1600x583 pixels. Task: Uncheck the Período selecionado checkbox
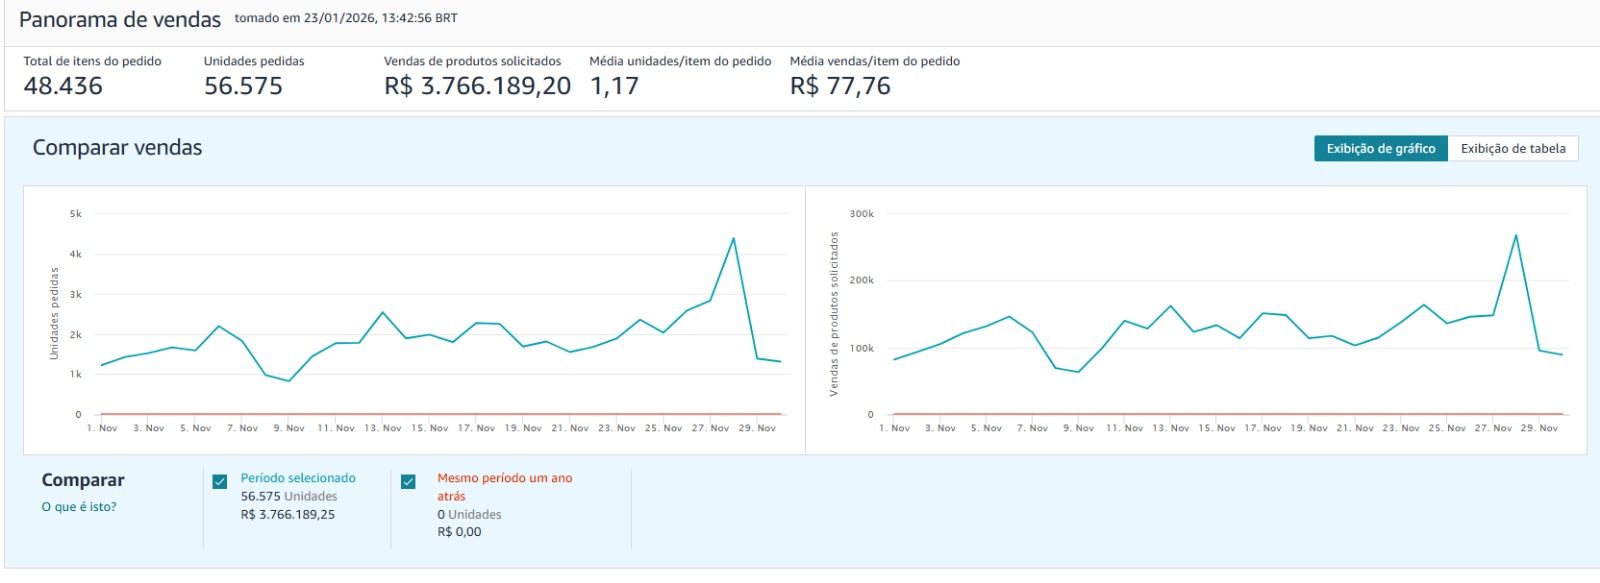coord(220,482)
